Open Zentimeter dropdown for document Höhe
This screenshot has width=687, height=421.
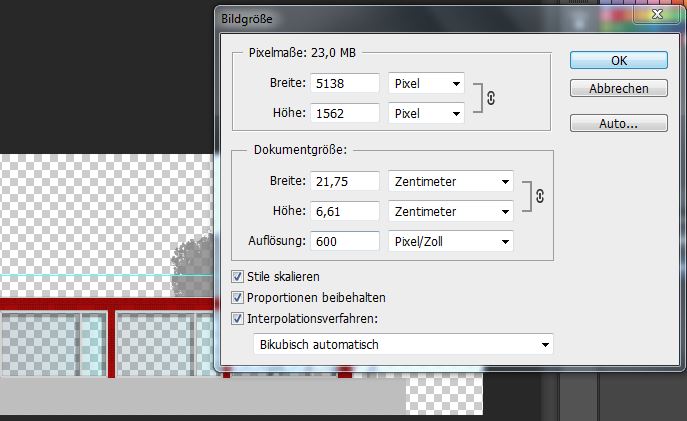point(451,211)
